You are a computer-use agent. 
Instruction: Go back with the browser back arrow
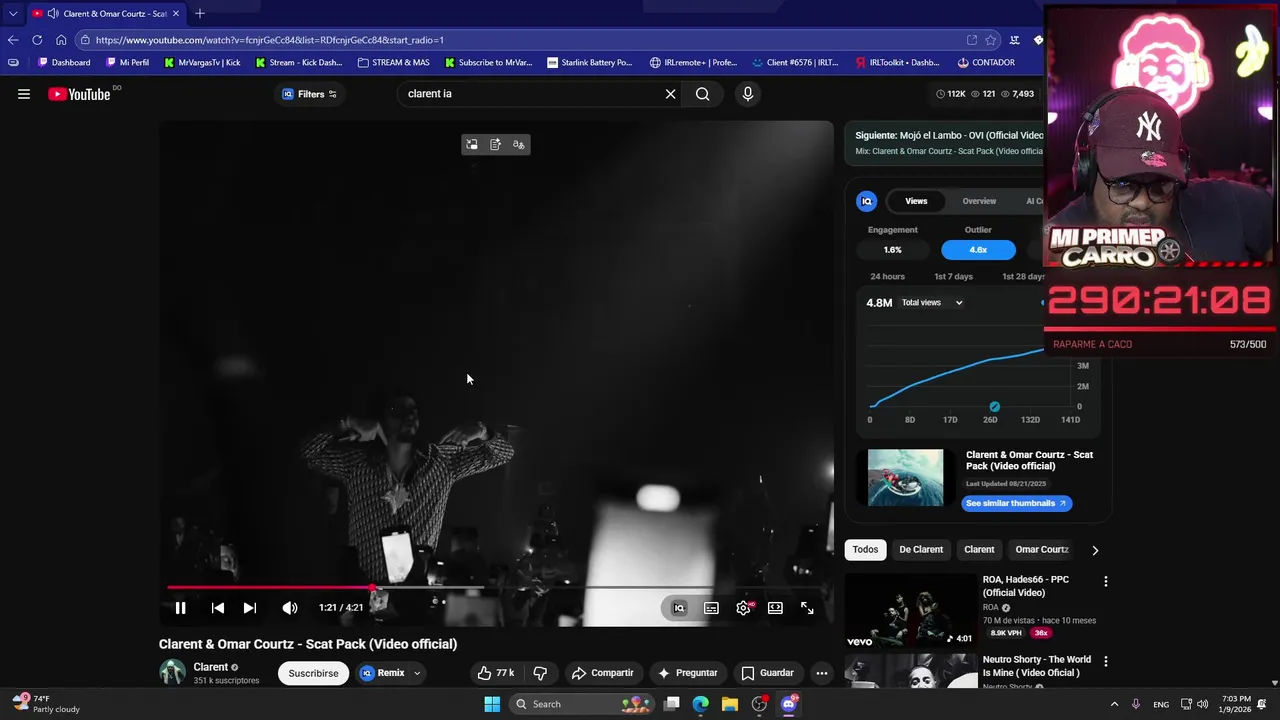coord(13,40)
